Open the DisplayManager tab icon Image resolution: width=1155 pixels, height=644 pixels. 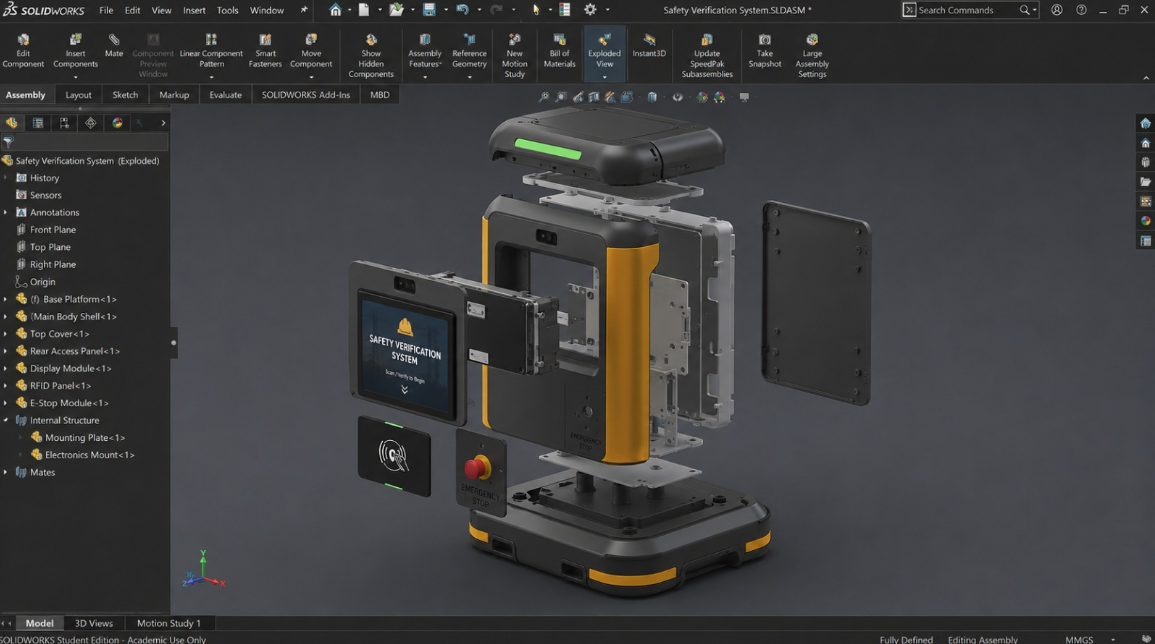(117, 123)
